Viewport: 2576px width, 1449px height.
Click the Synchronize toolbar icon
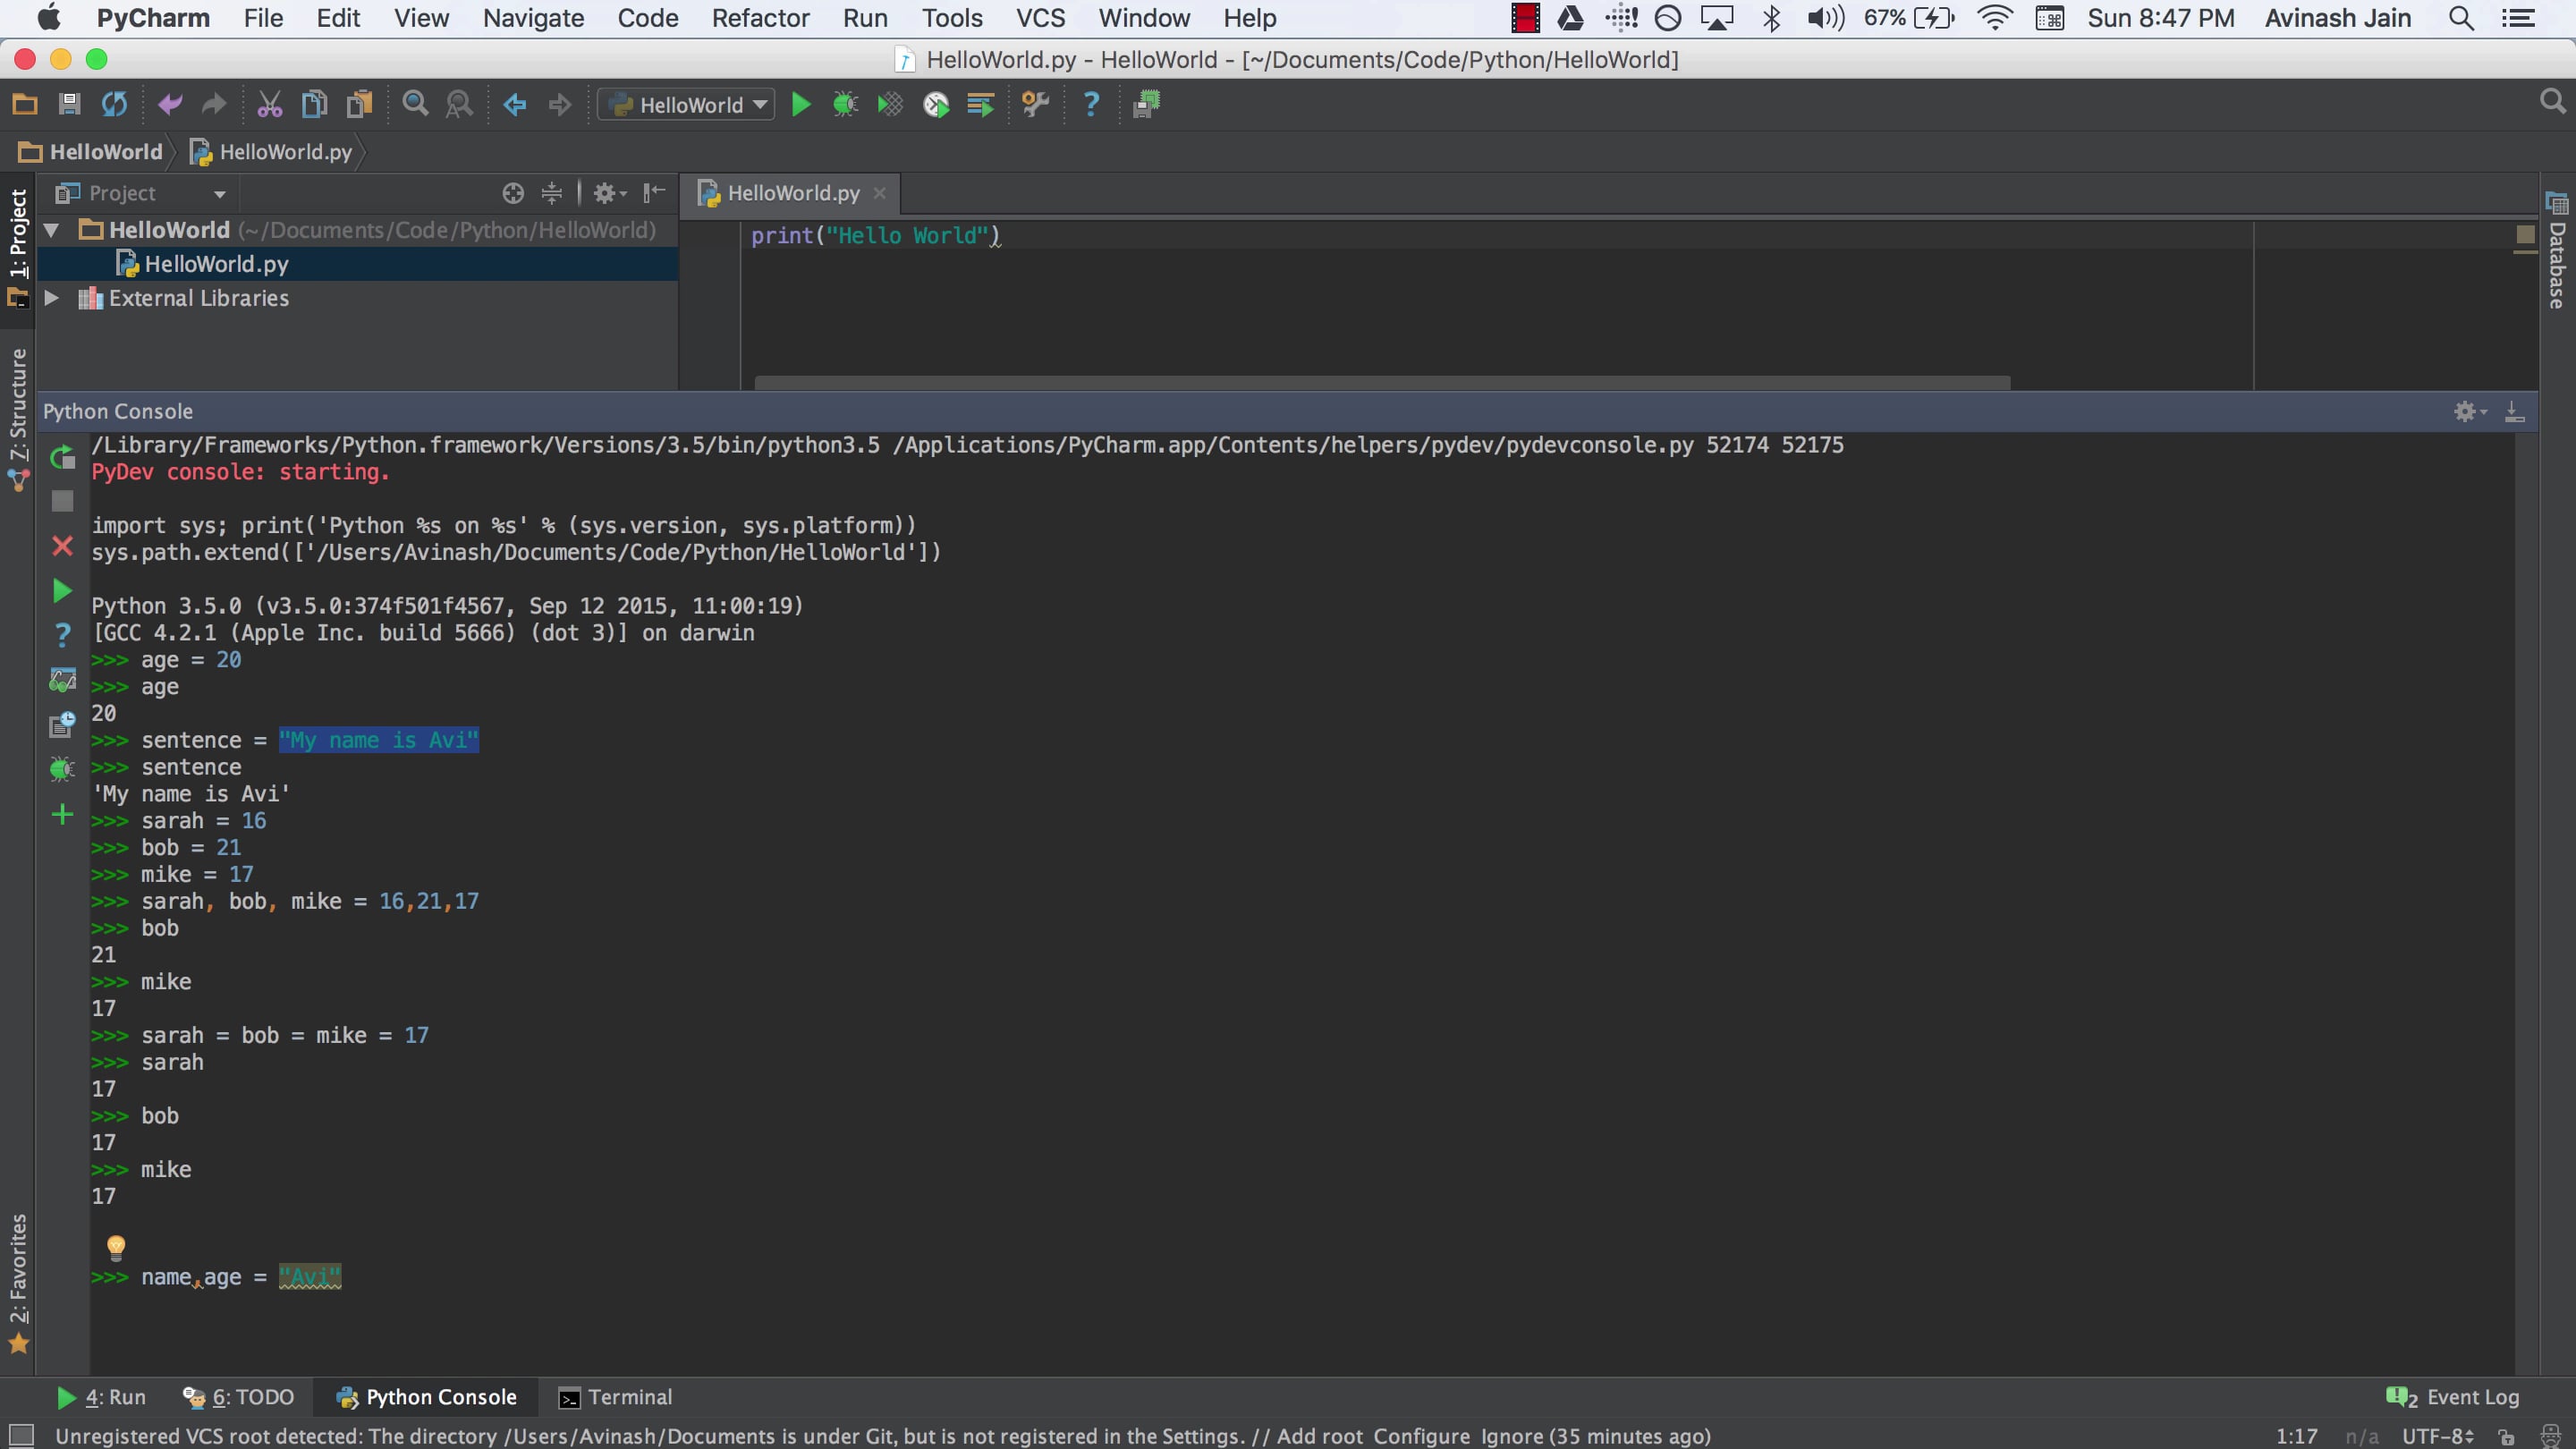[x=114, y=104]
